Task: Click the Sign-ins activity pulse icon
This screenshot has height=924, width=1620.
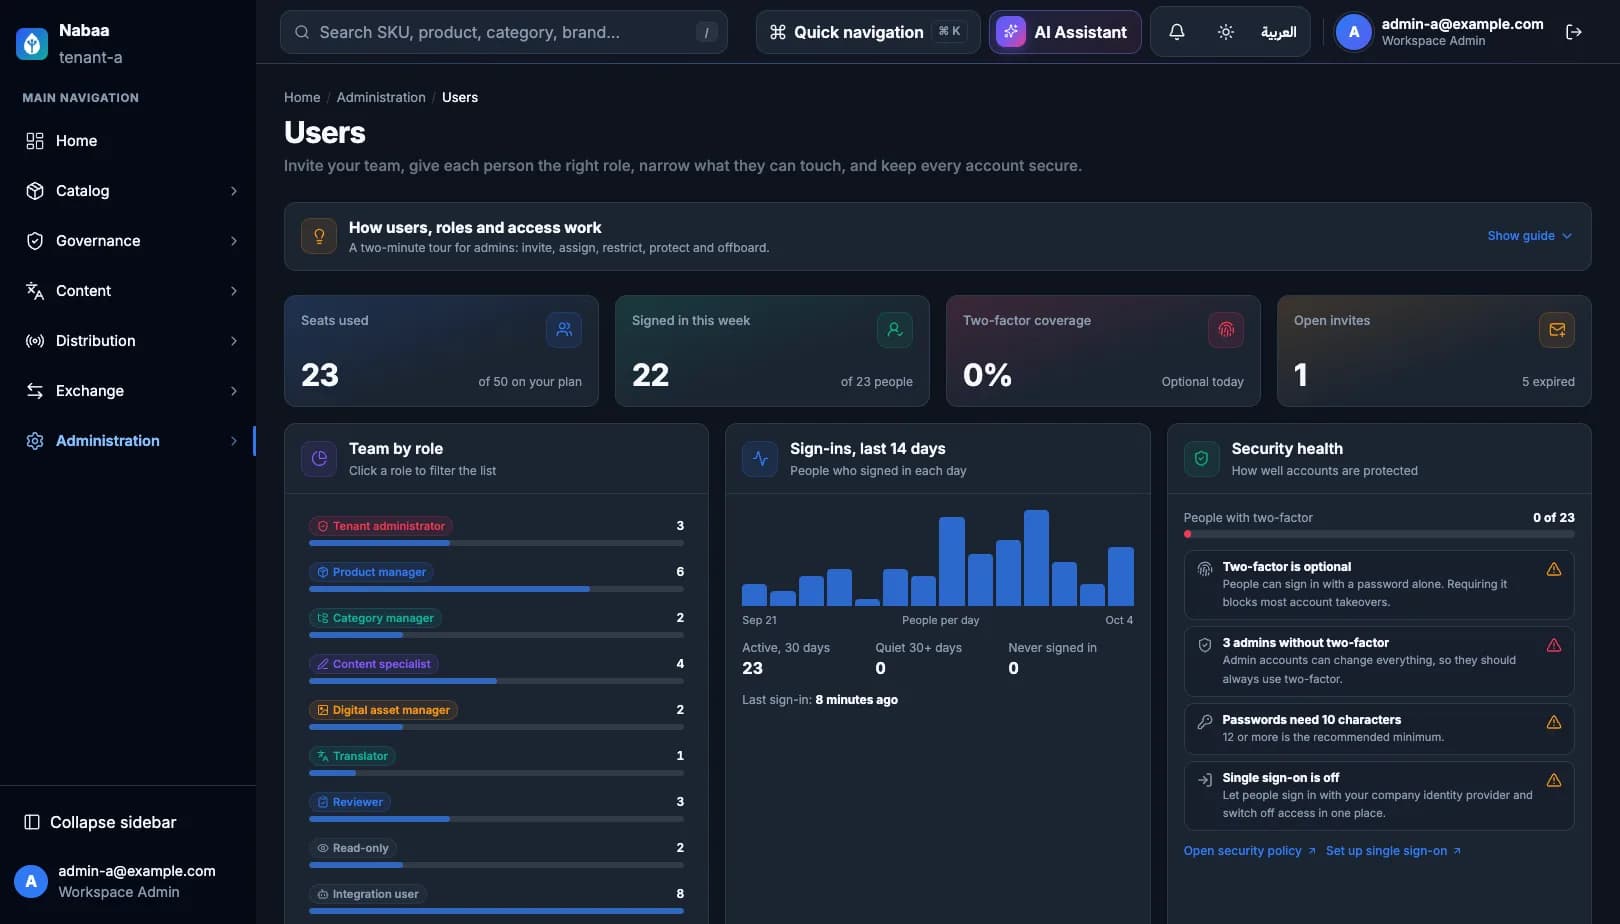Action: pos(760,458)
